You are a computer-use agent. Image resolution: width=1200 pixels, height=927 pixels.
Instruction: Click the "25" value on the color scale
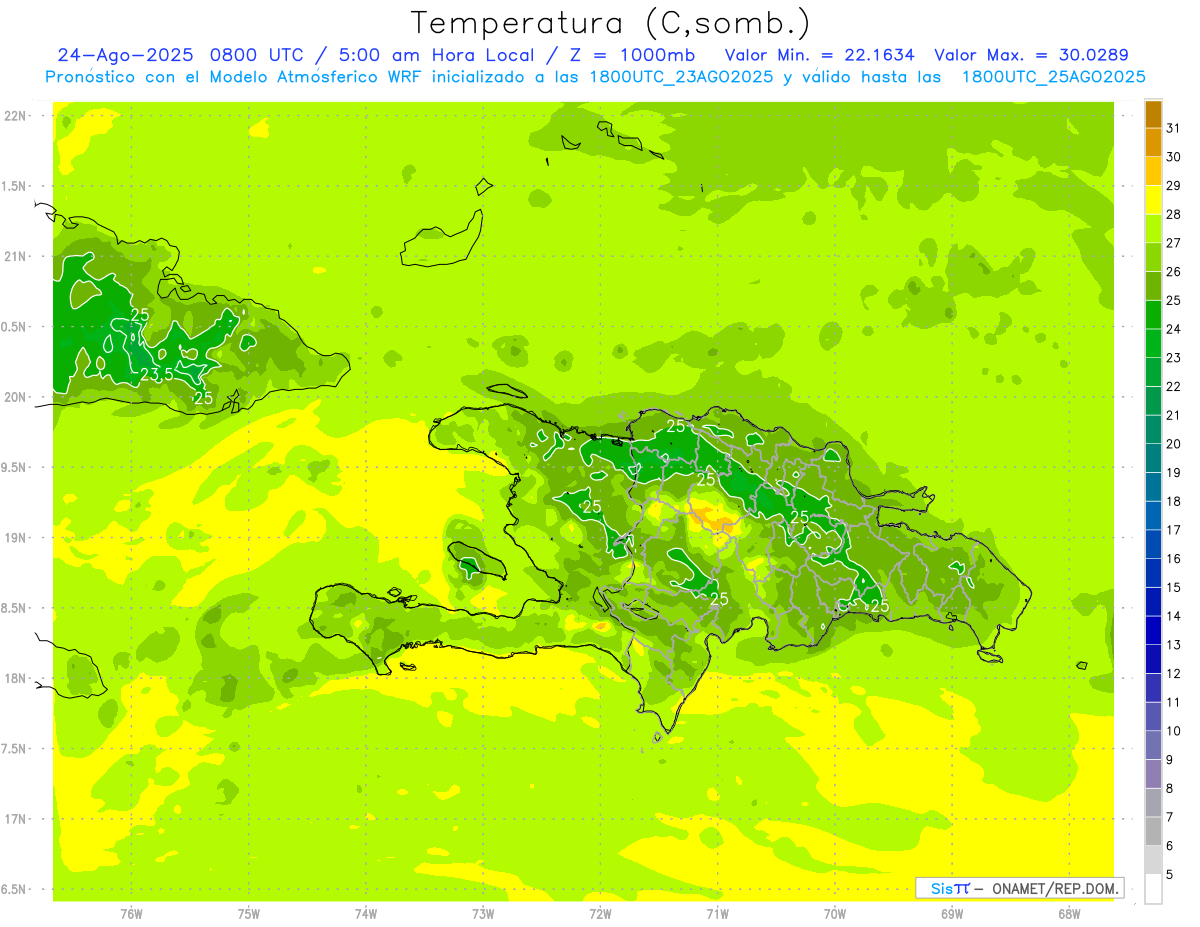1173,300
